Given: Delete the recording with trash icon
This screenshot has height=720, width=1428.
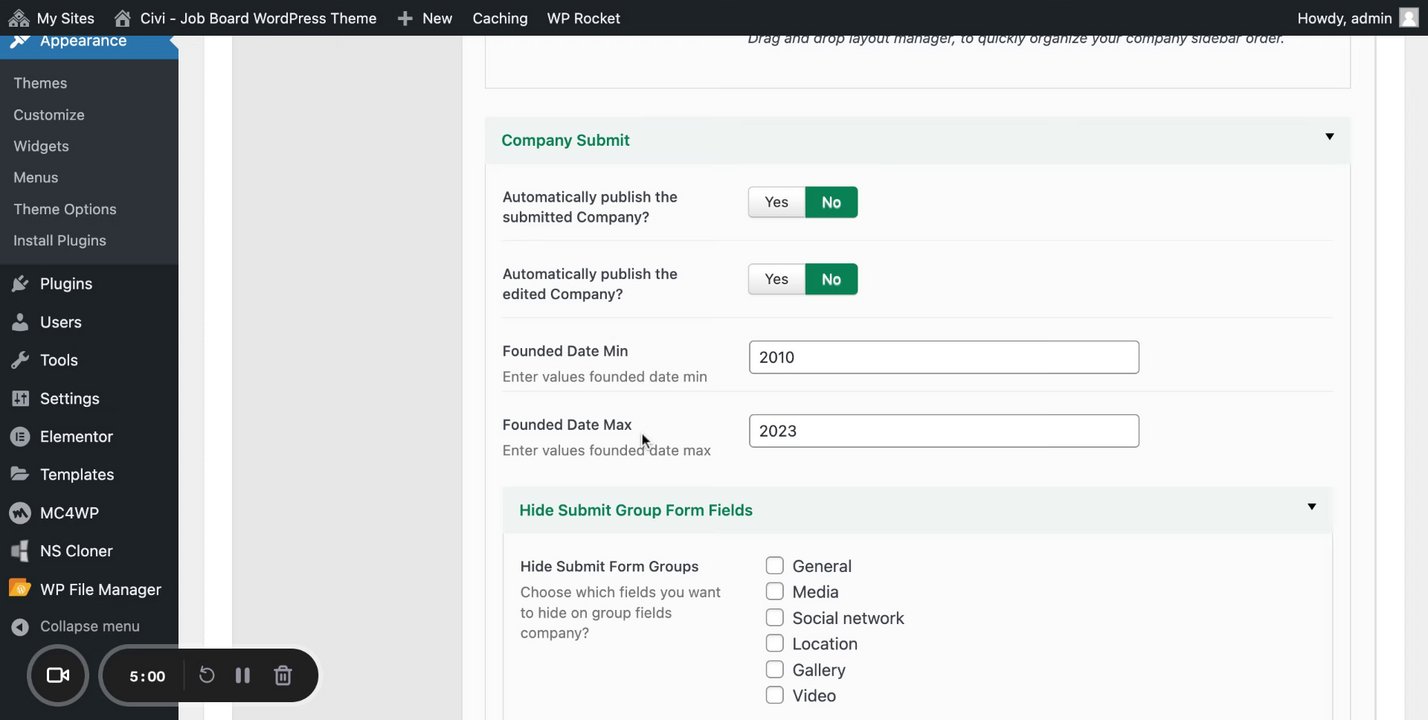Looking at the screenshot, I should [283, 676].
